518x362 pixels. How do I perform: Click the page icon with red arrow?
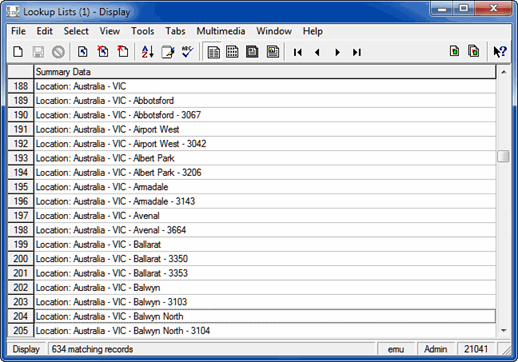point(123,52)
